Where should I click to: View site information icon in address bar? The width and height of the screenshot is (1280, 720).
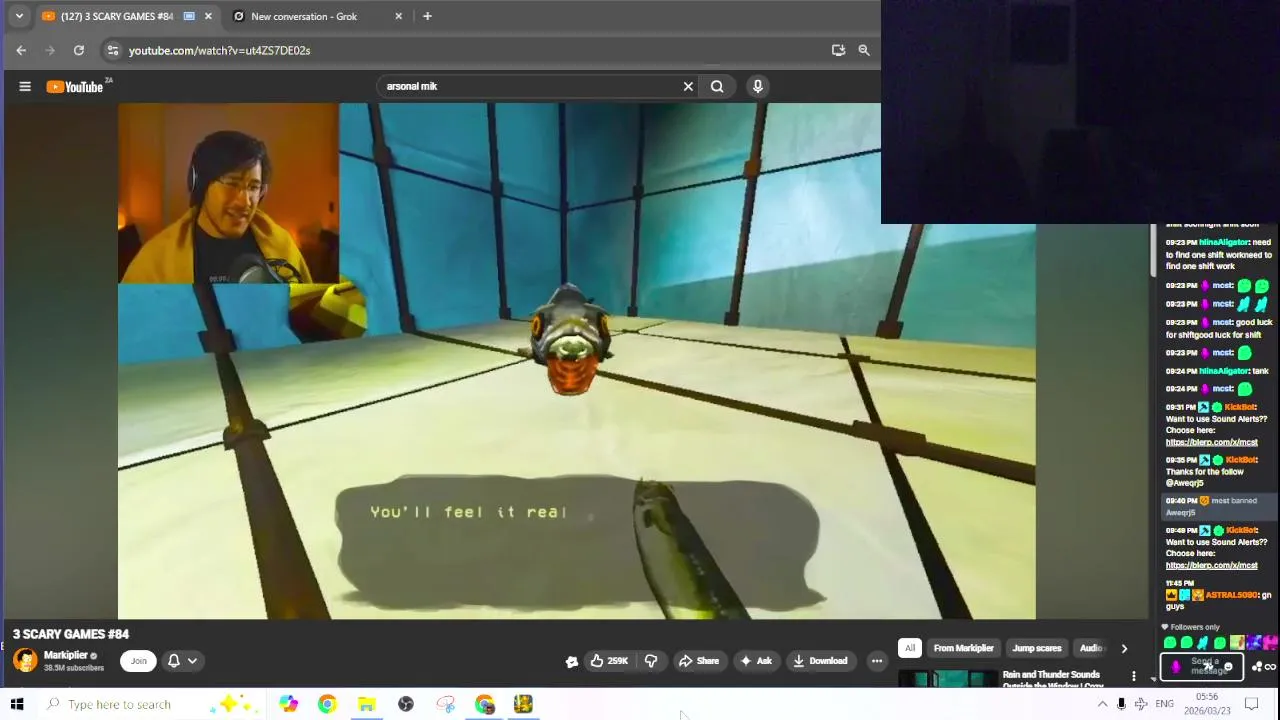[x=113, y=50]
